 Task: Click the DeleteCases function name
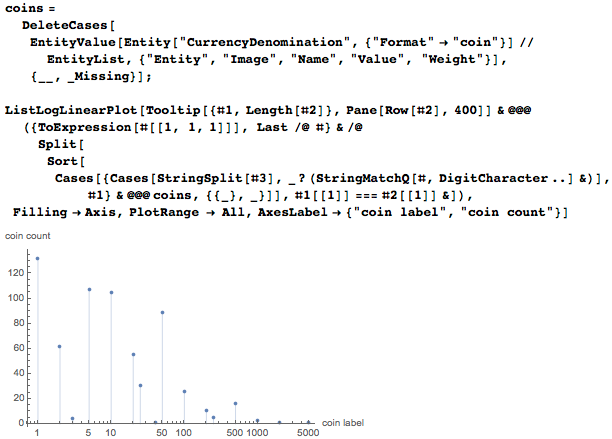pyautogui.click(x=65, y=25)
